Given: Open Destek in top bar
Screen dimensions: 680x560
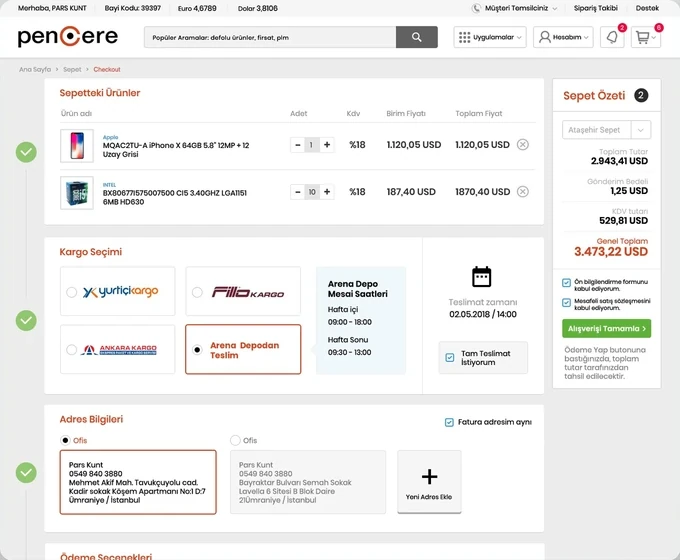Looking at the screenshot, I should click(x=647, y=8).
